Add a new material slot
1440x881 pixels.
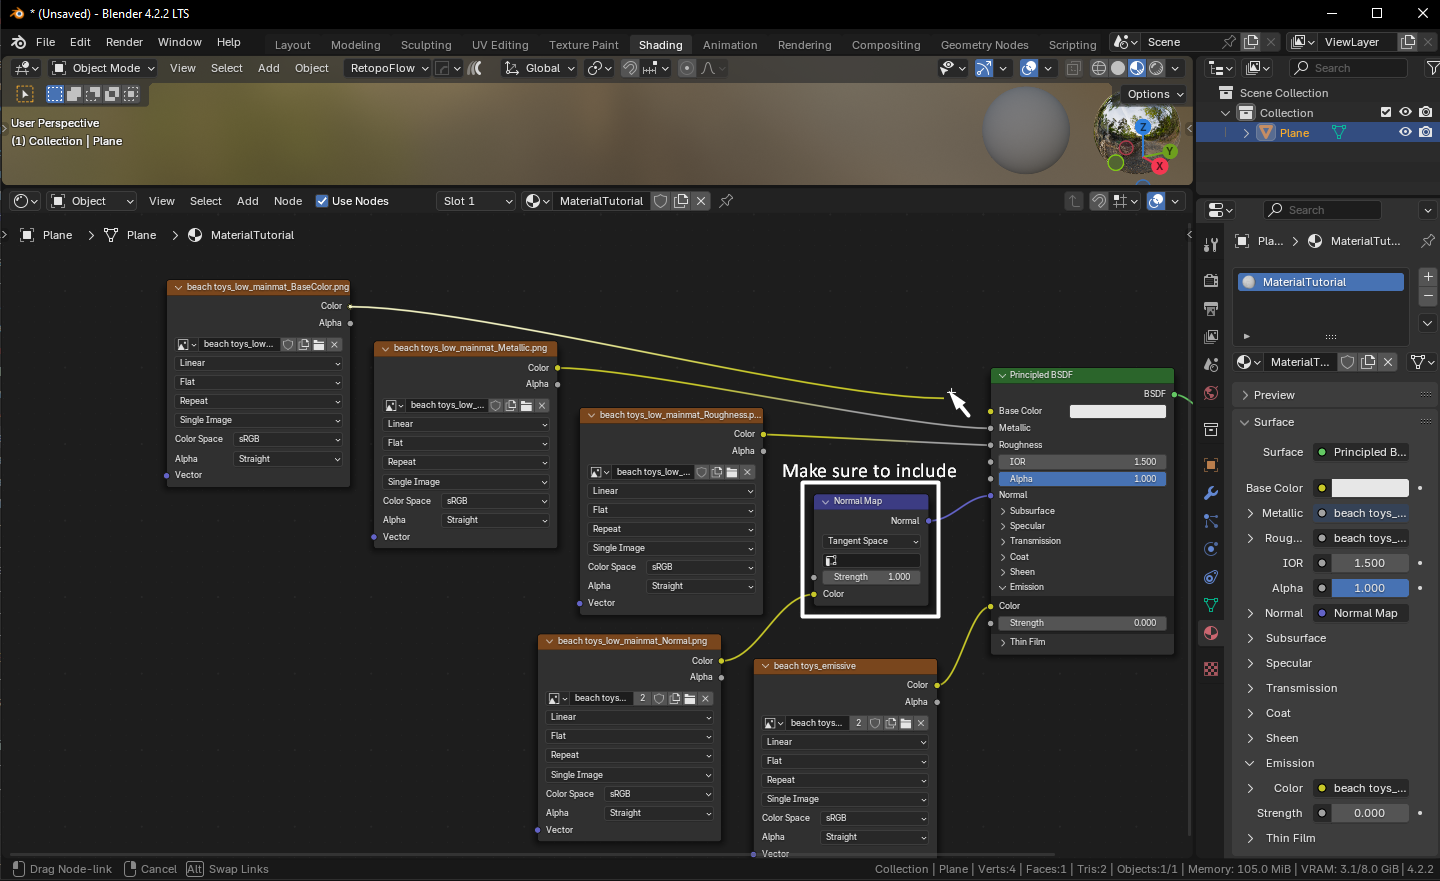pyautogui.click(x=1428, y=277)
